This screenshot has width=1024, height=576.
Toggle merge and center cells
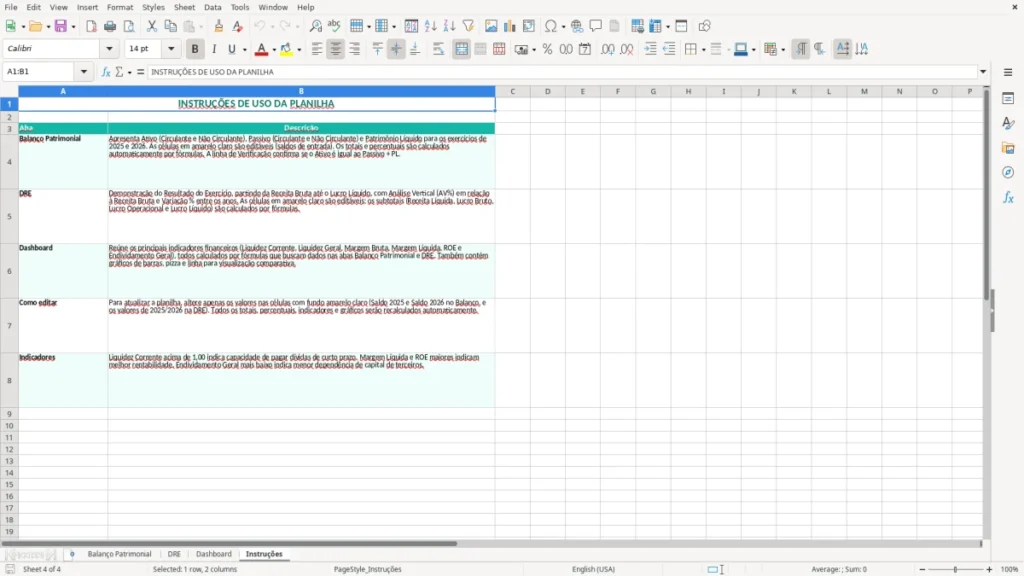[462, 49]
